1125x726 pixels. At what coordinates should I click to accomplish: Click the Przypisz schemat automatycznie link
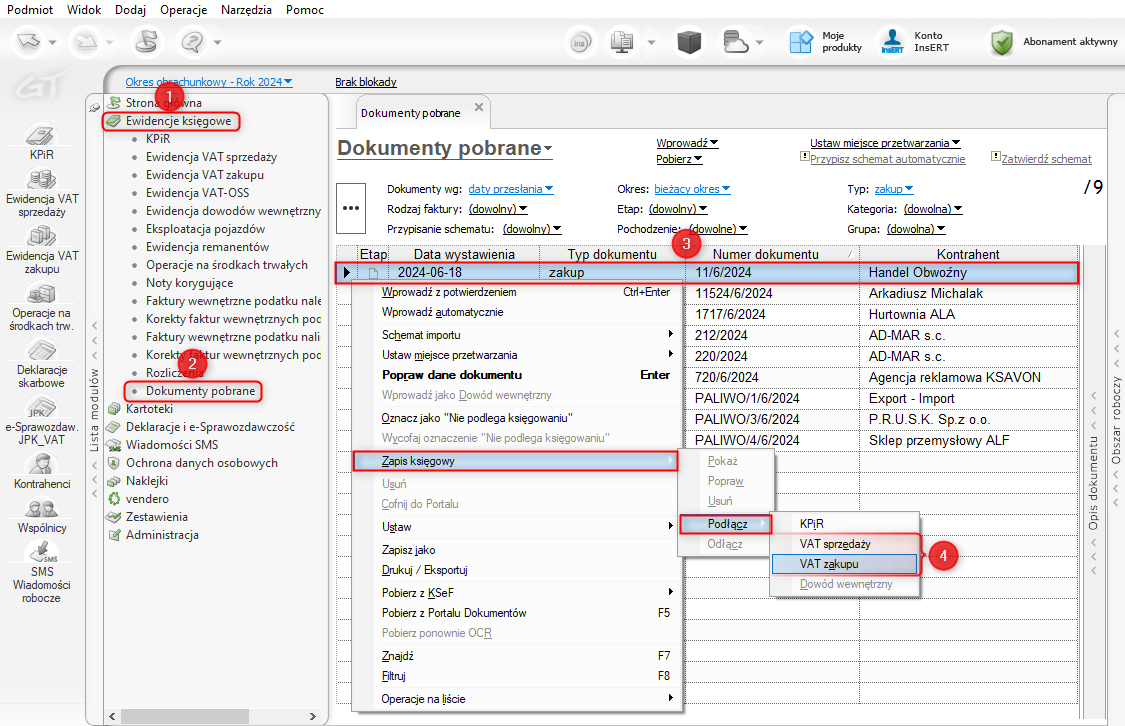[x=887, y=159]
